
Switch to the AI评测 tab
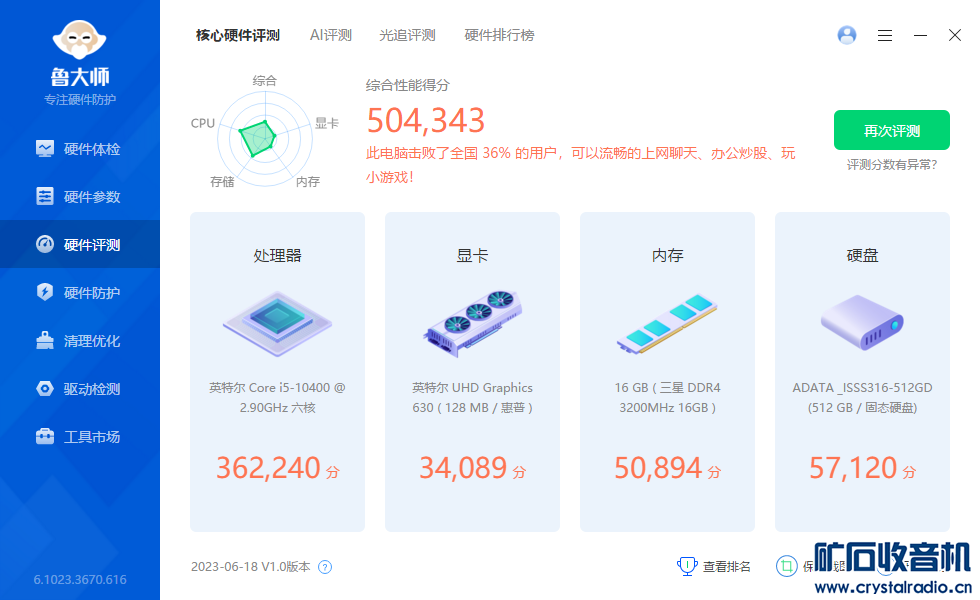coord(331,35)
